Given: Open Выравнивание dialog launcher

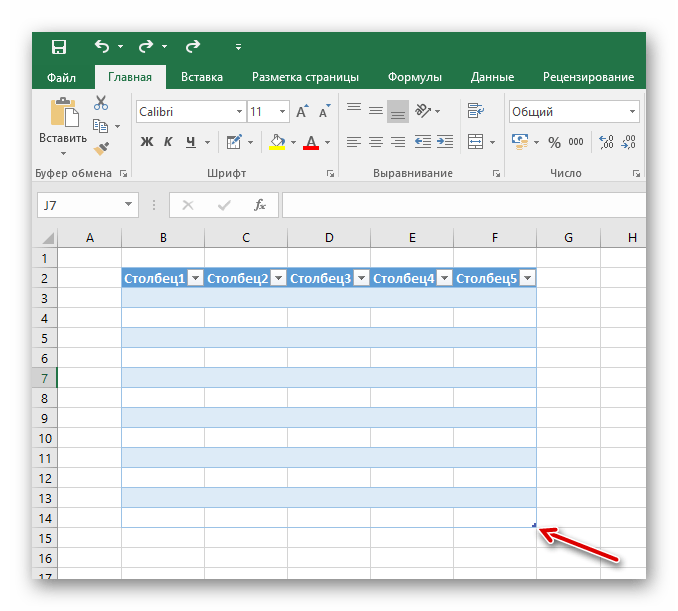Looking at the screenshot, I should point(496,173).
